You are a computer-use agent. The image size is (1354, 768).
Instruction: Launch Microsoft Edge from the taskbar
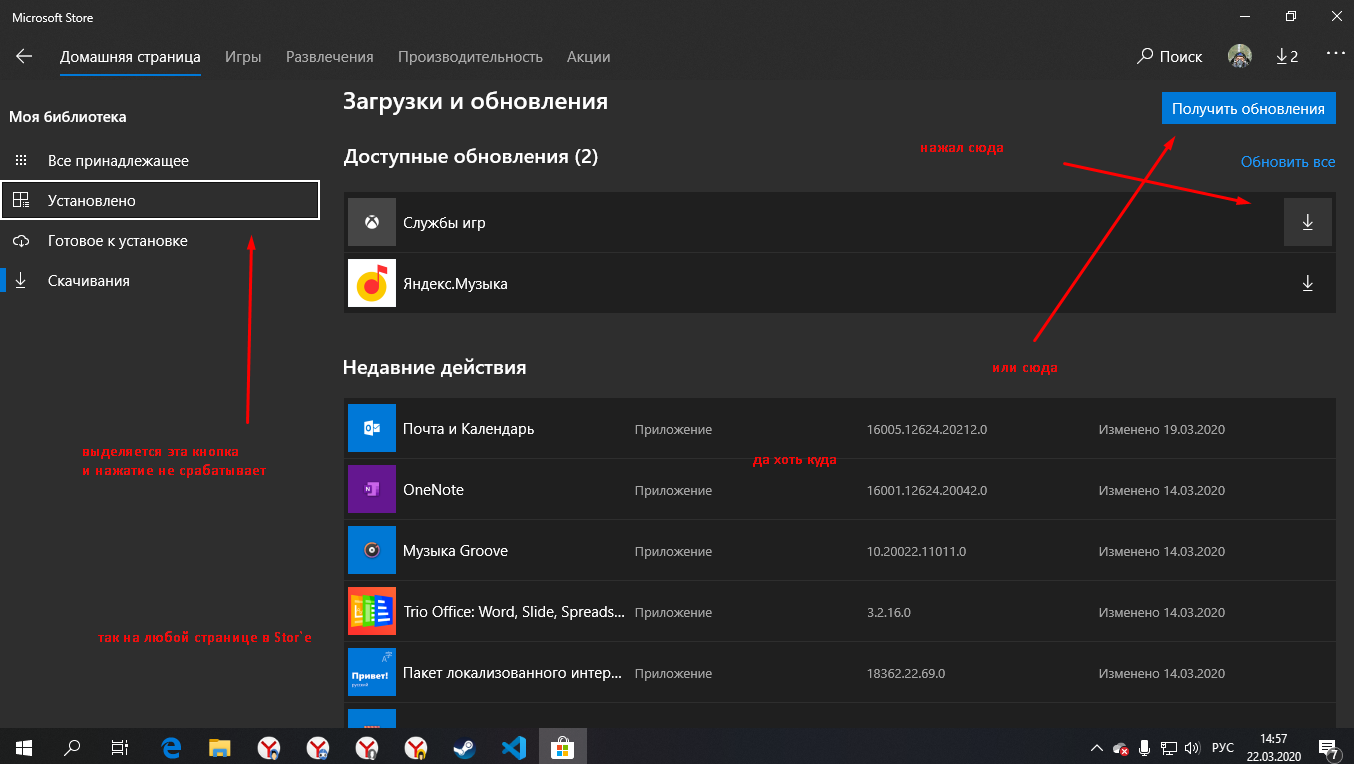click(171, 747)
